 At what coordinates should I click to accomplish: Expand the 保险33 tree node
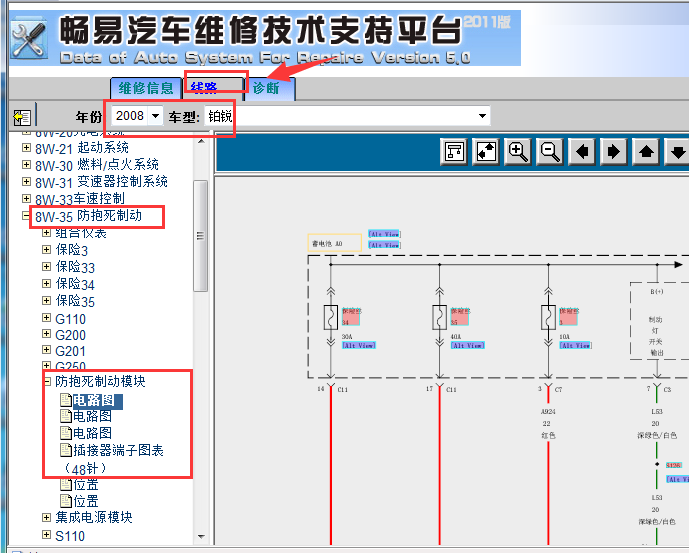coord(46,266)
